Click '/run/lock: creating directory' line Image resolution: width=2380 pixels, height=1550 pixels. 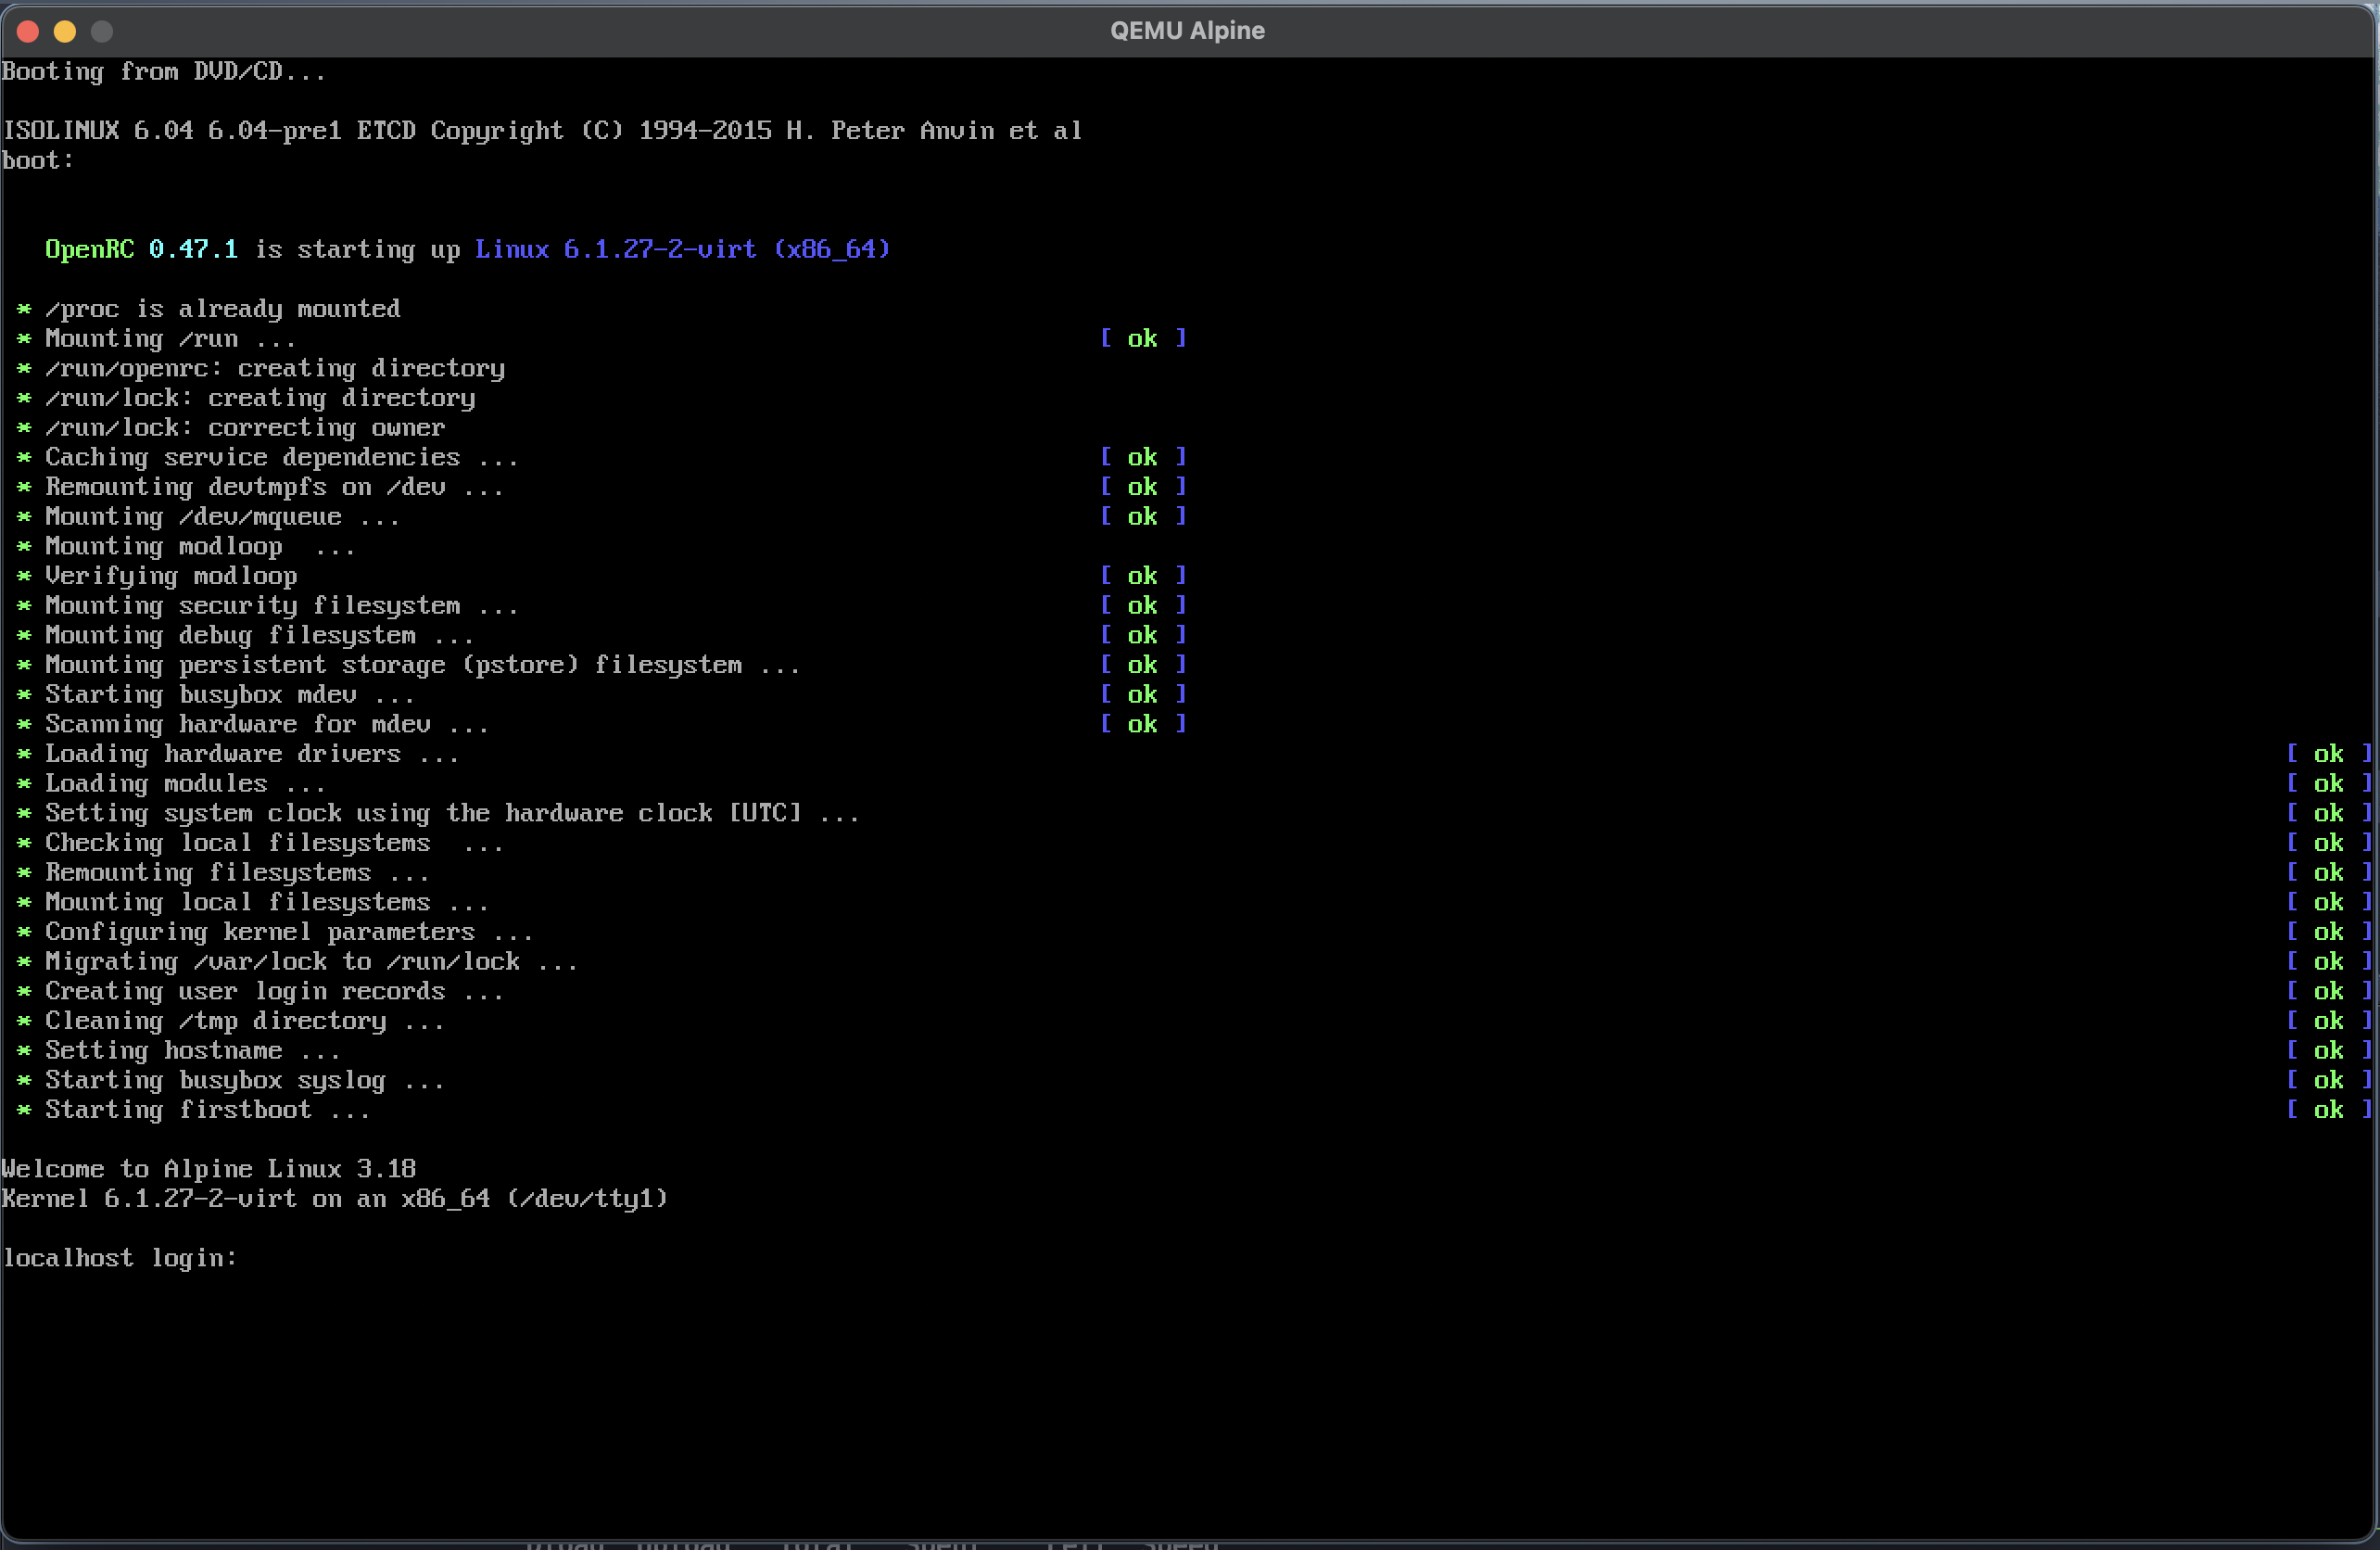[260, 398]
